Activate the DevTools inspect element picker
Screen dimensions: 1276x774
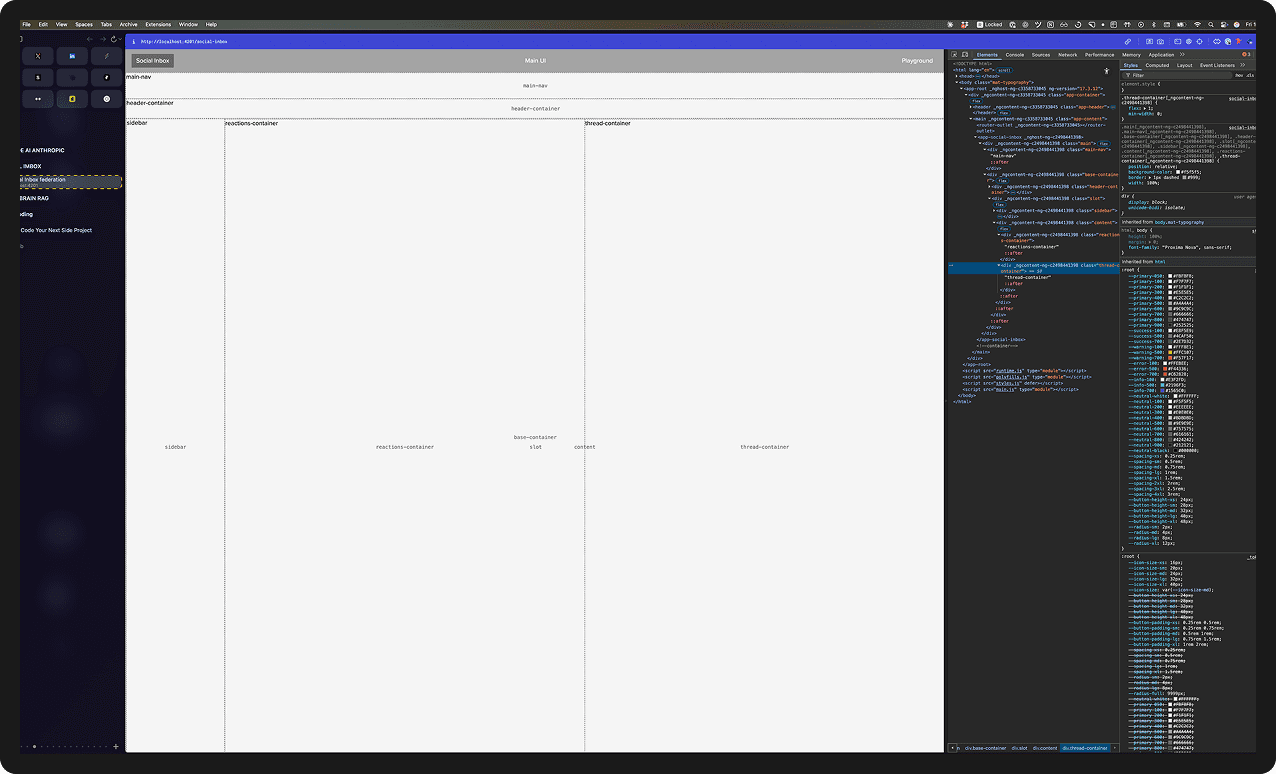coord(954,54)
